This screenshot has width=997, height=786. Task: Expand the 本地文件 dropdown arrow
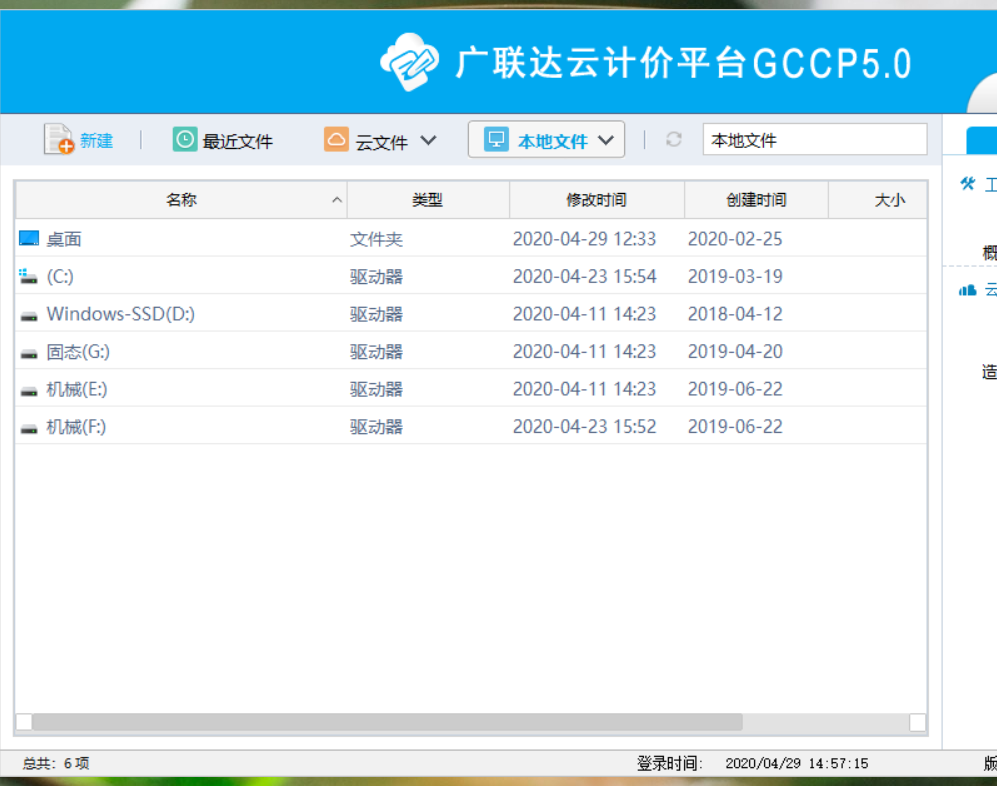click(606, 140)
